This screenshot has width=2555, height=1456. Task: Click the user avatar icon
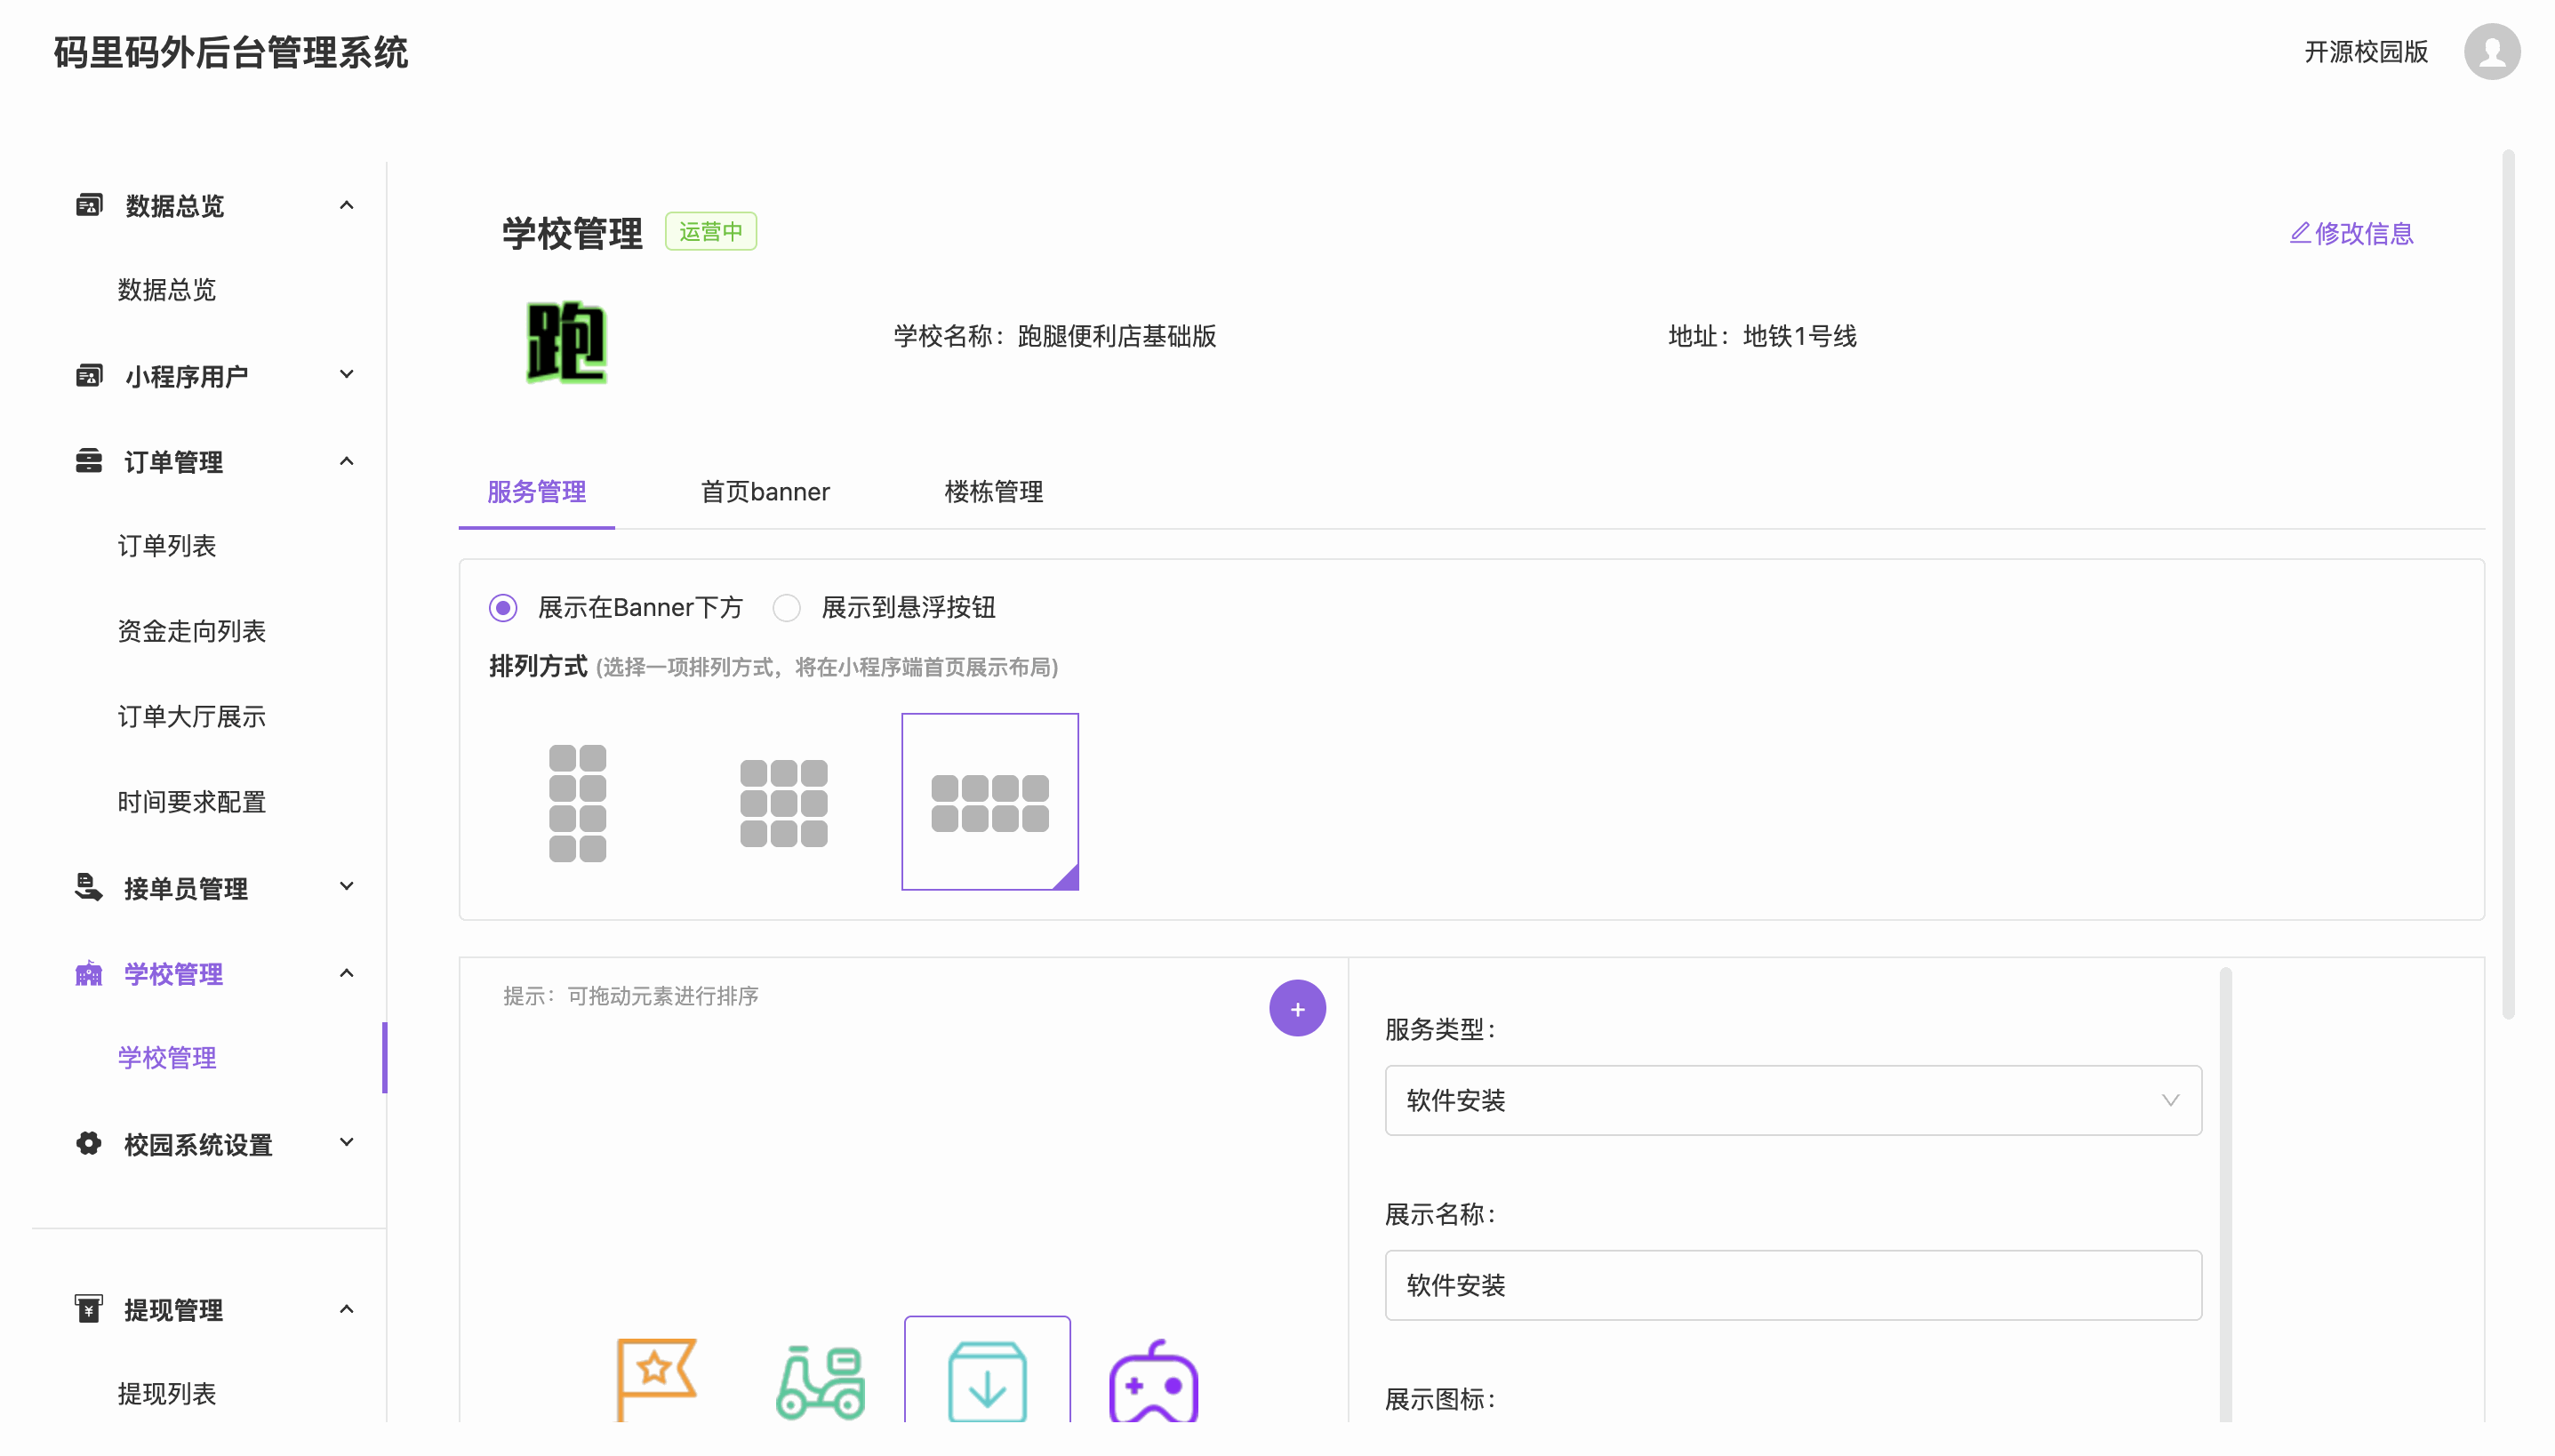[2491, 51]
